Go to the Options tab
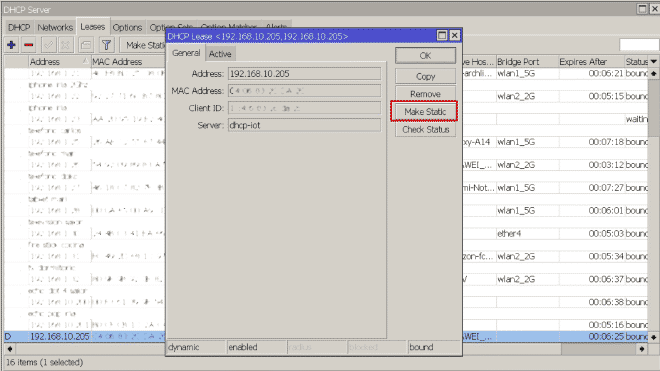The image size is (660, 371). (127, 27)
